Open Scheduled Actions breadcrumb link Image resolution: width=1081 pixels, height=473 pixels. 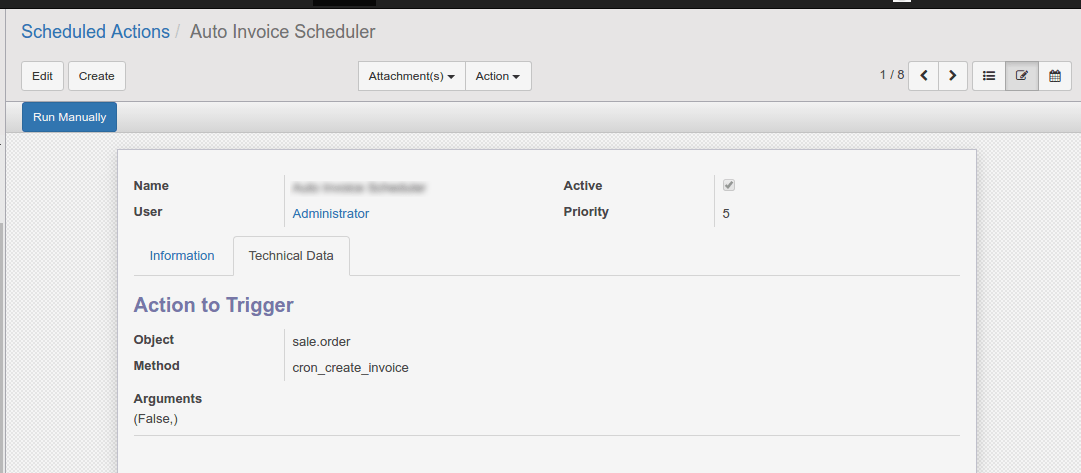pyautogui.click(x=95, y=32)
